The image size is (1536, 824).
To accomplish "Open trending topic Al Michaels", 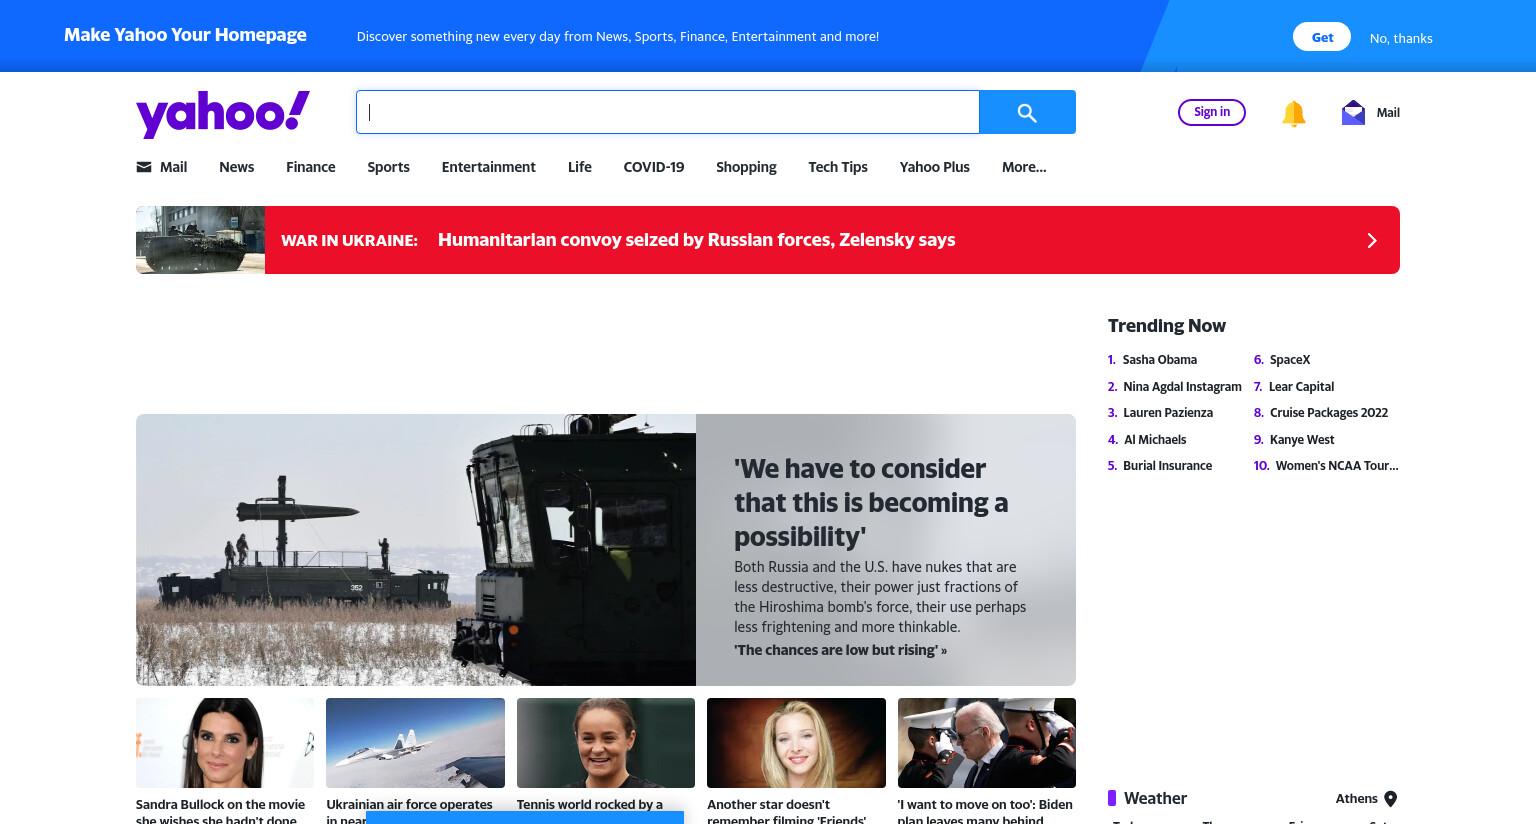I will click(x=1155, y=440).
